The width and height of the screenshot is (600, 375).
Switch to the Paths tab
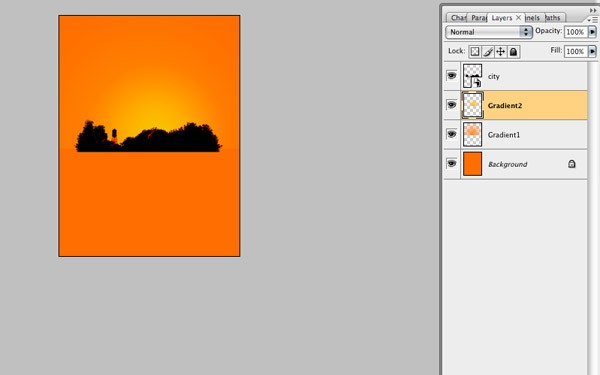(554, 18)
